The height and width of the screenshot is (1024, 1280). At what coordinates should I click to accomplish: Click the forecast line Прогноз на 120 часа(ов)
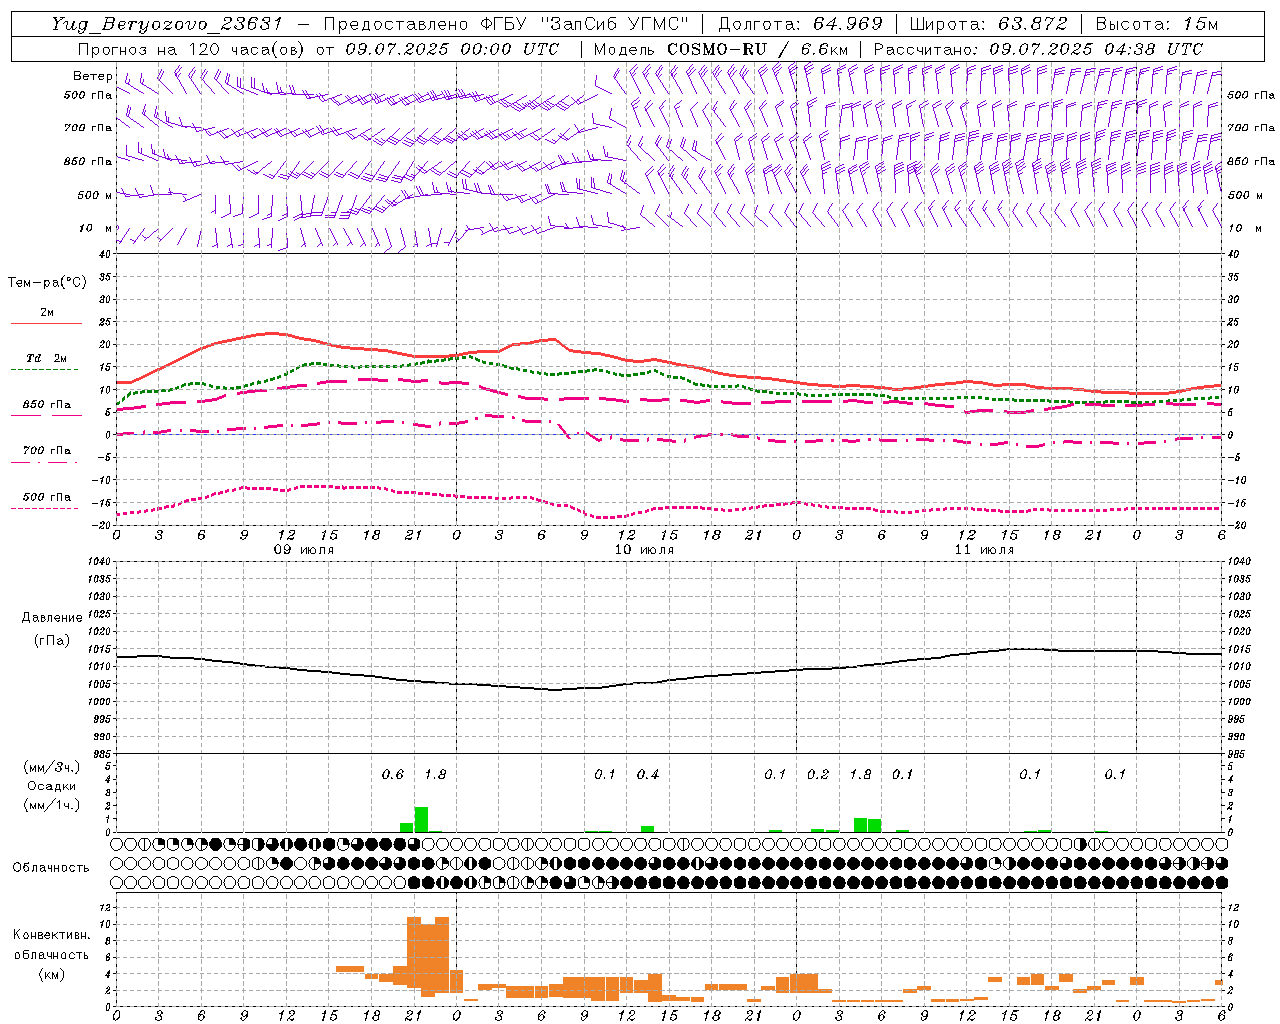pos(193,49)
